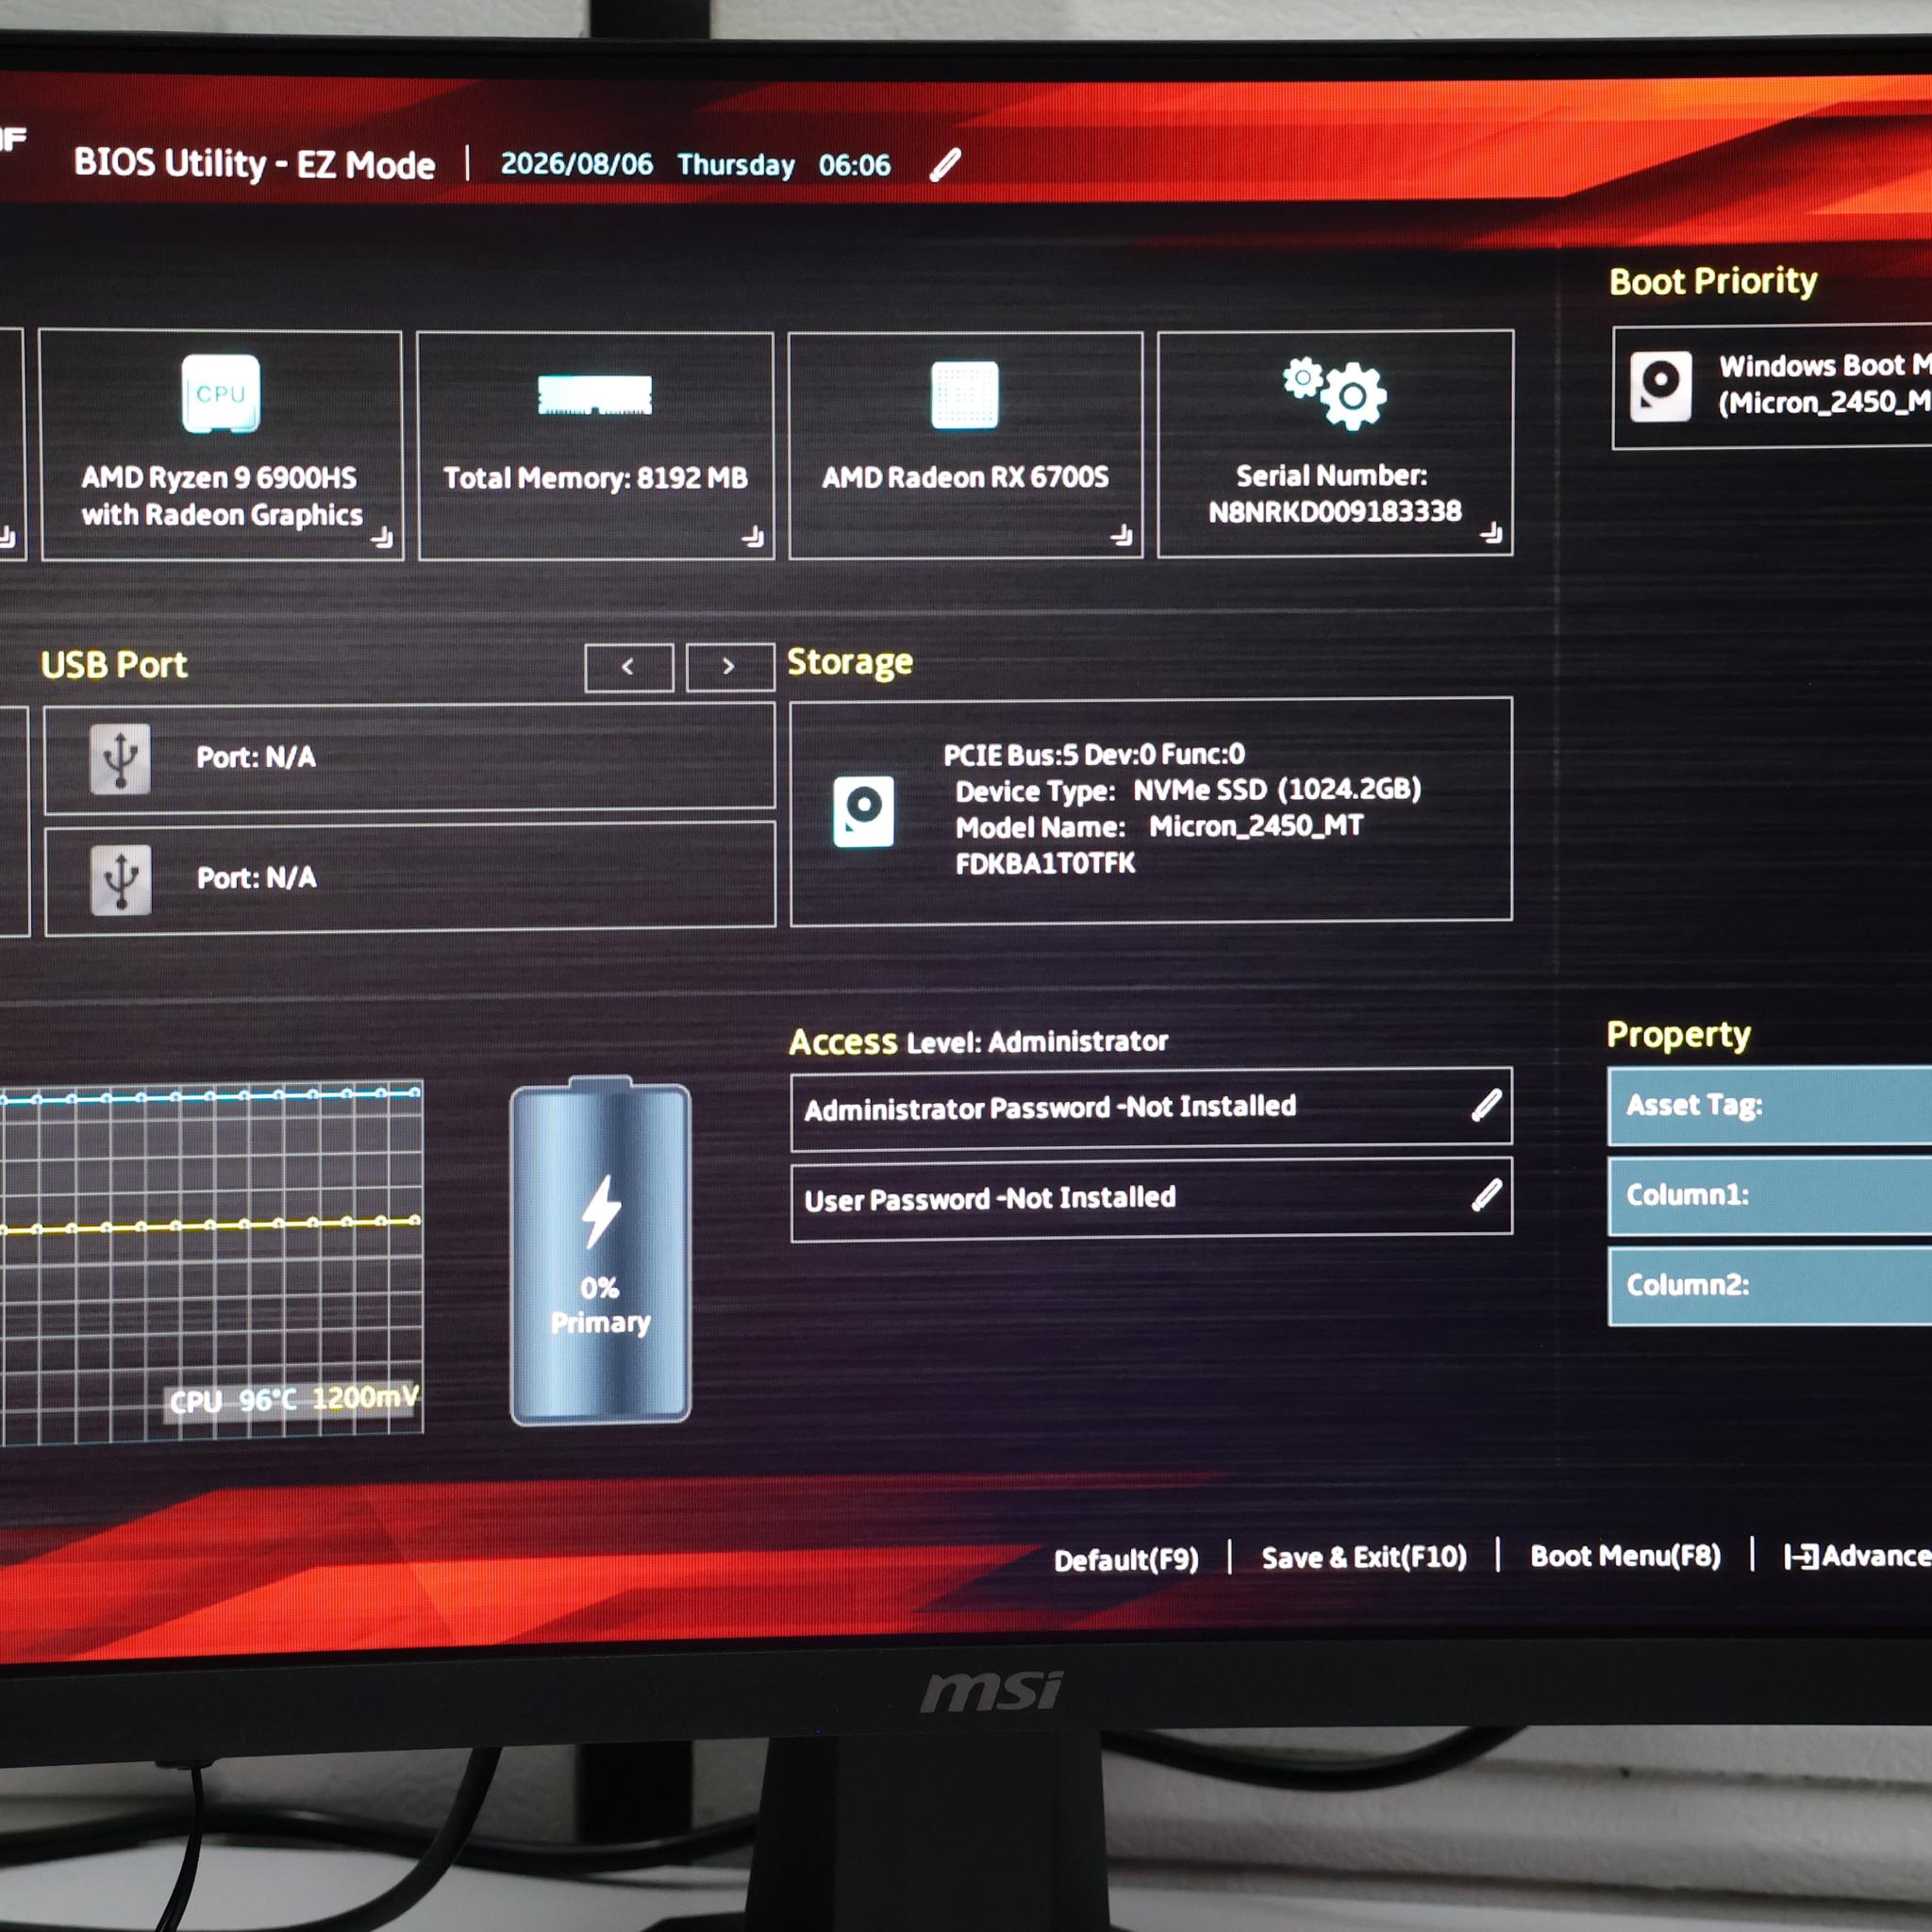Click the USB Port heading
The image size is (1932, 1932).
tap(114, 665)
